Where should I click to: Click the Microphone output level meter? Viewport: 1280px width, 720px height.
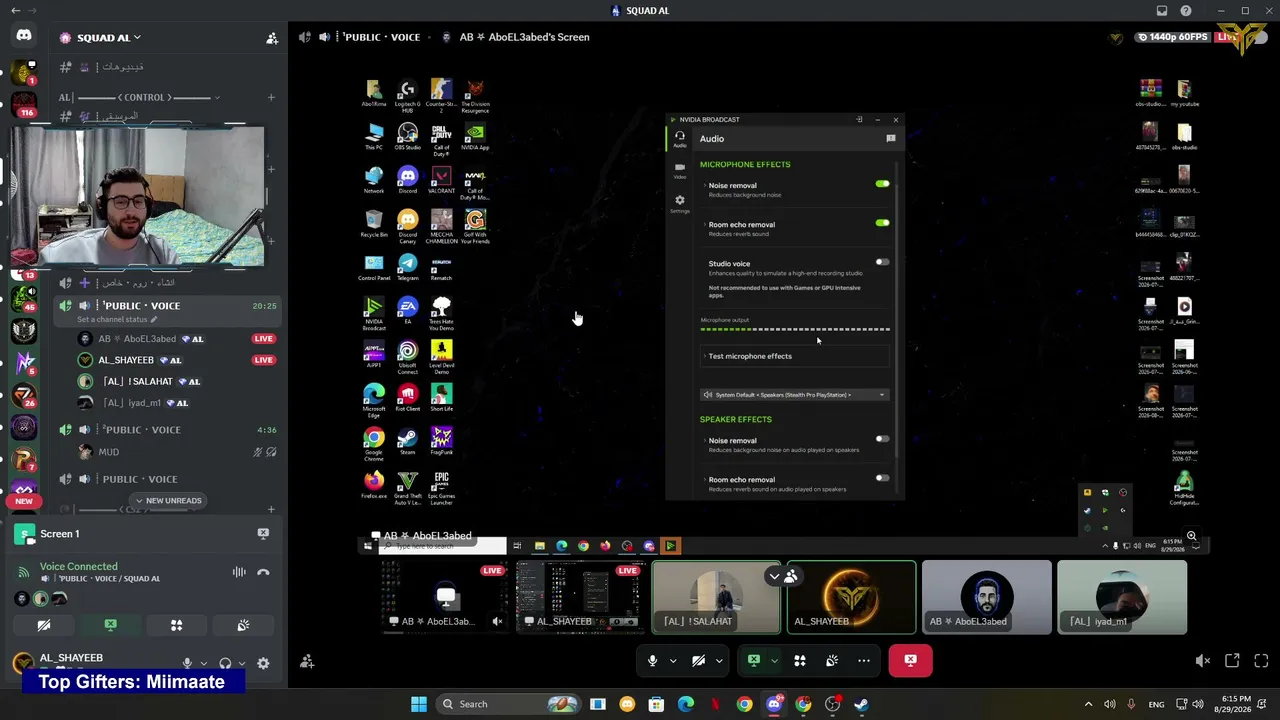pos(794,329)
